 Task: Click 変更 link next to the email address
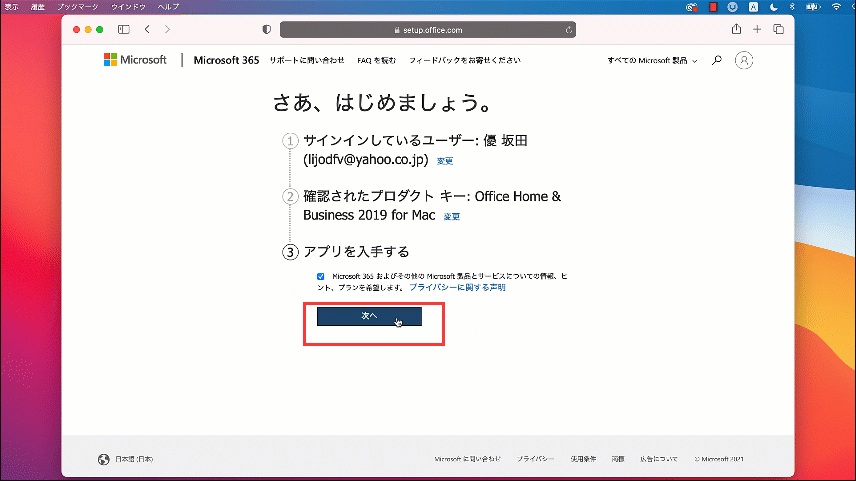point(445,161)
